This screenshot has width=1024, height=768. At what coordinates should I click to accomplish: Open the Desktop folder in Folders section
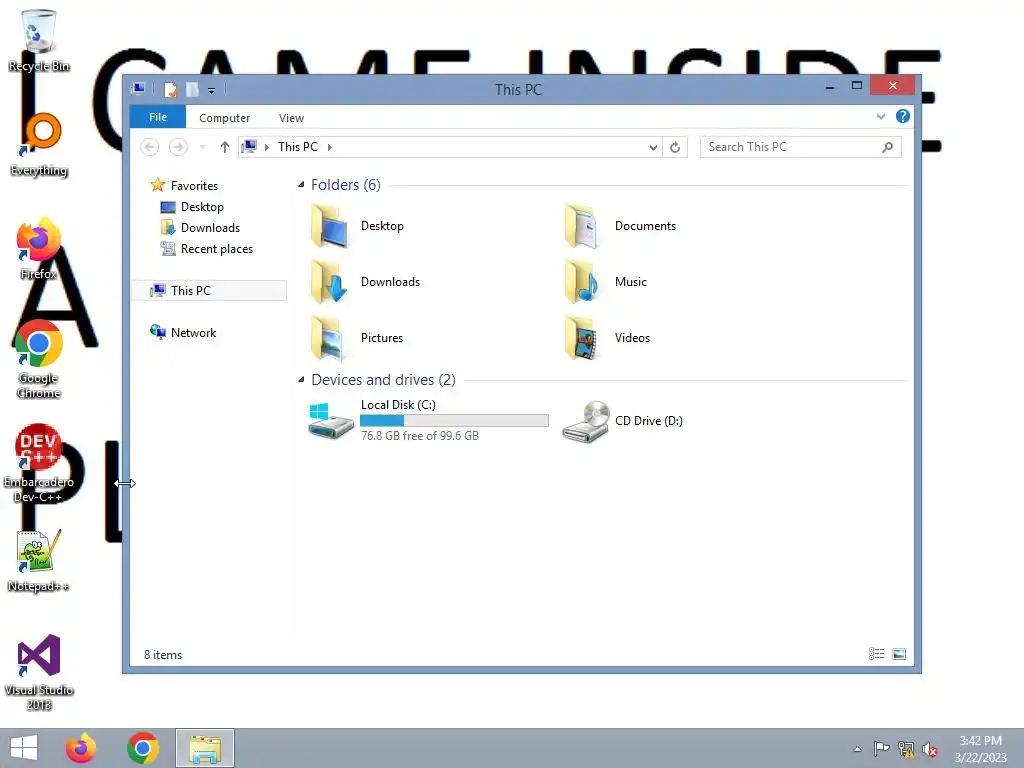pos(330,226)
